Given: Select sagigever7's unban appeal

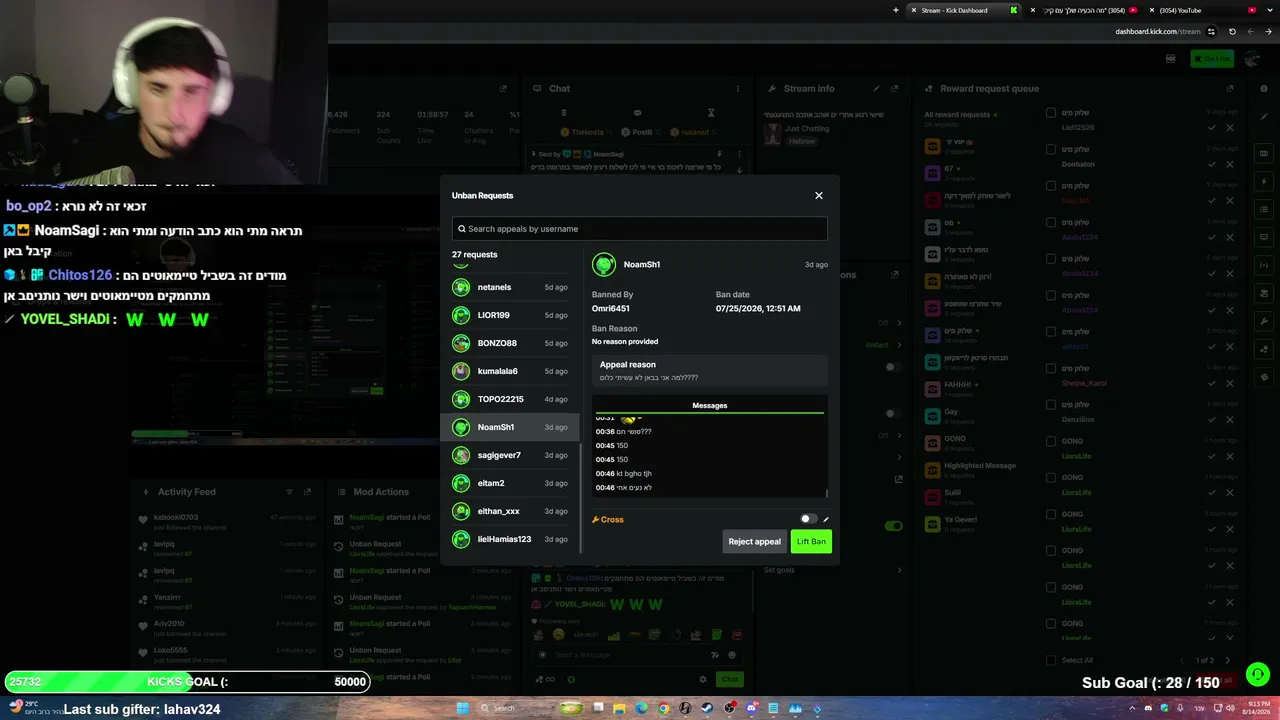Looking at the screenshot, I should coord(510,455).
